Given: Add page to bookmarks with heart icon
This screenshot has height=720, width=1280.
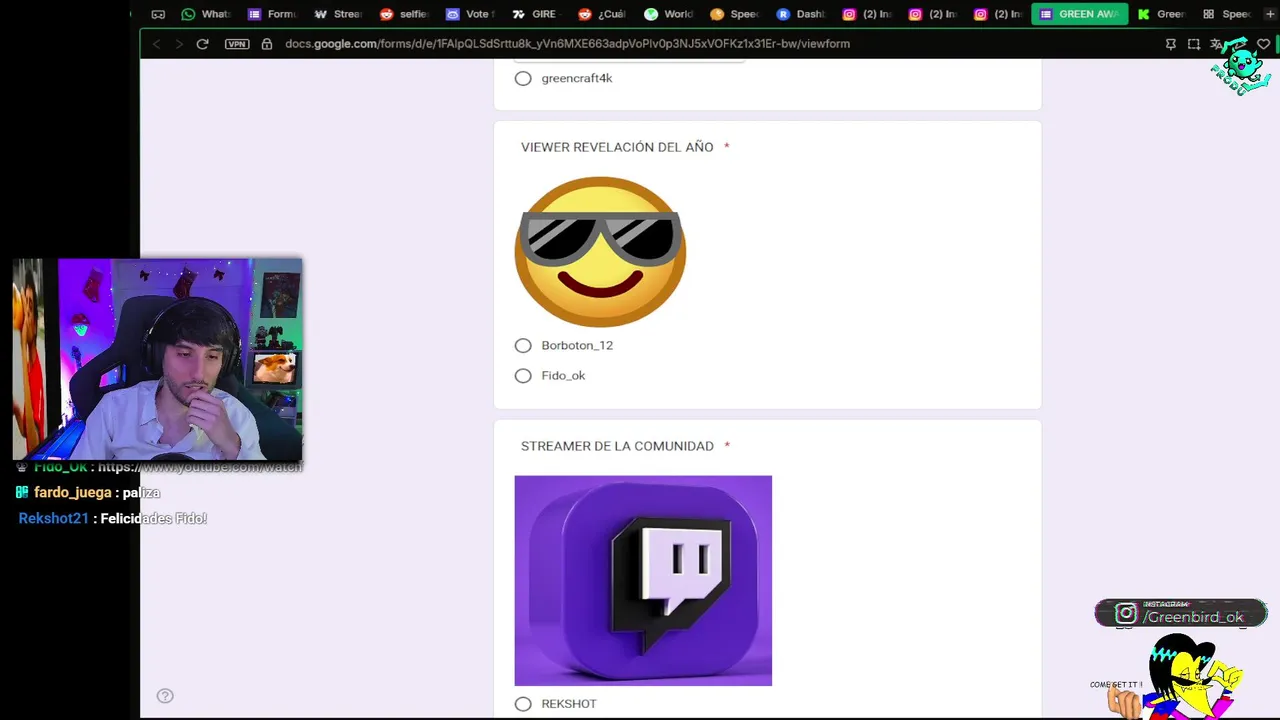Looking at the screenshot, I should (x=1264, y=44).
